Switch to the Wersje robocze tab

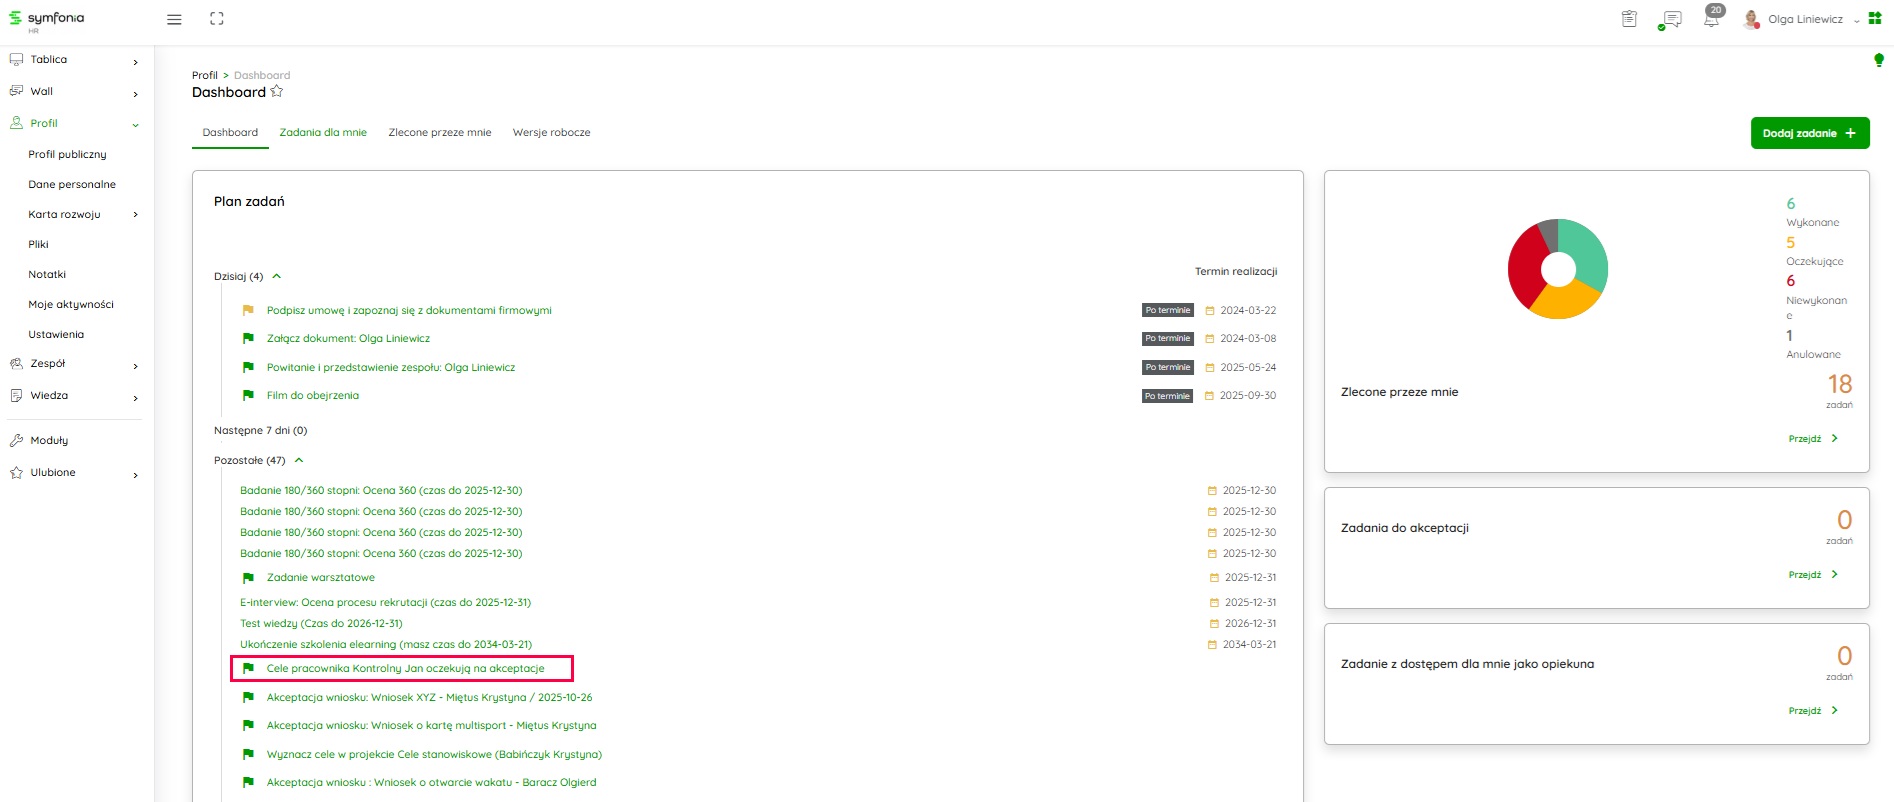point(551,132)
